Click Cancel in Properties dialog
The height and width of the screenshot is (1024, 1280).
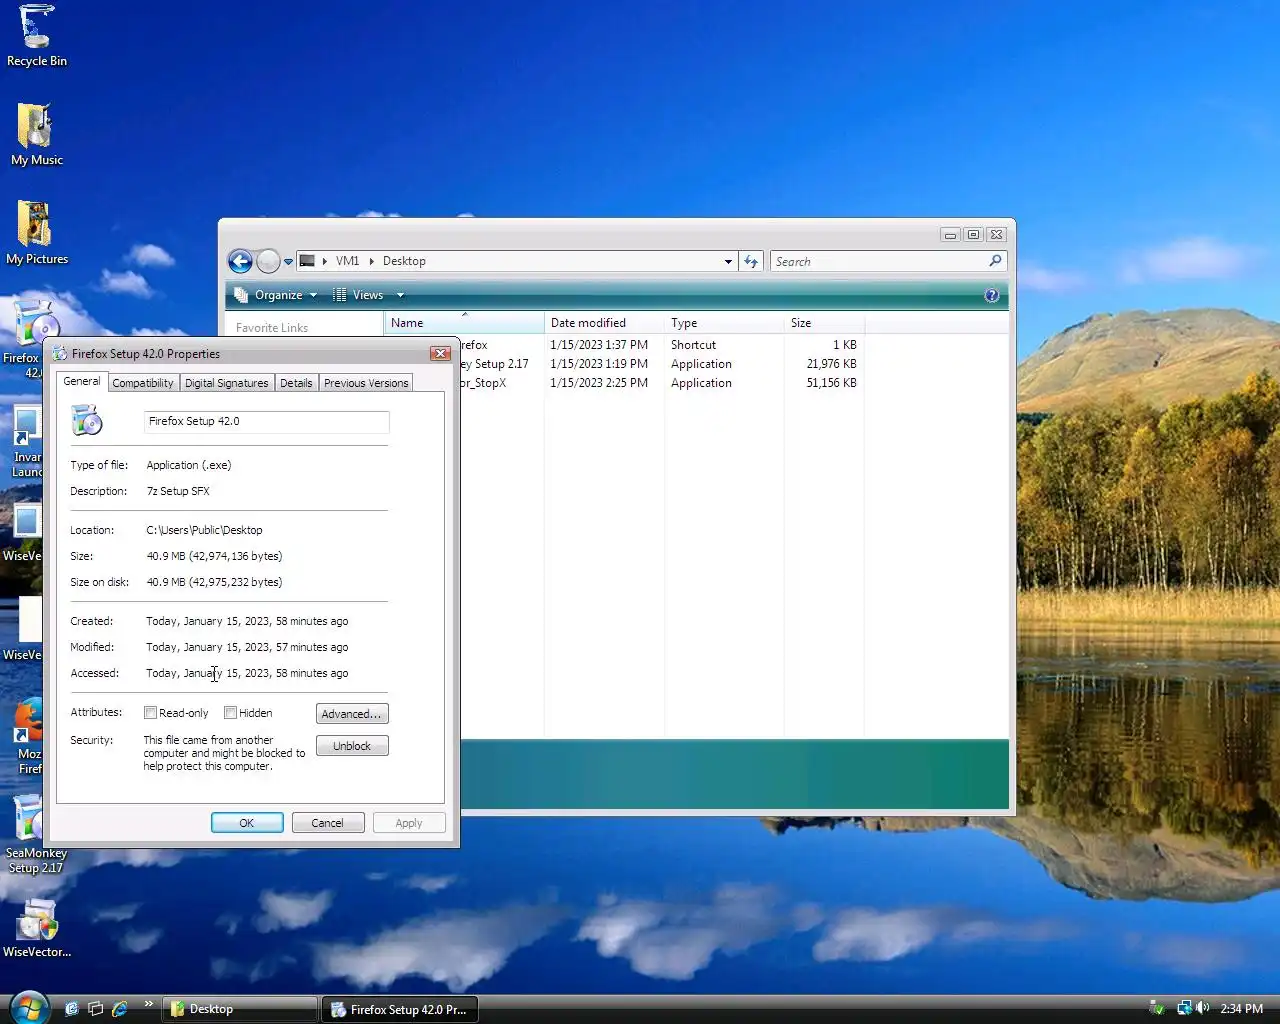point(328,823)
